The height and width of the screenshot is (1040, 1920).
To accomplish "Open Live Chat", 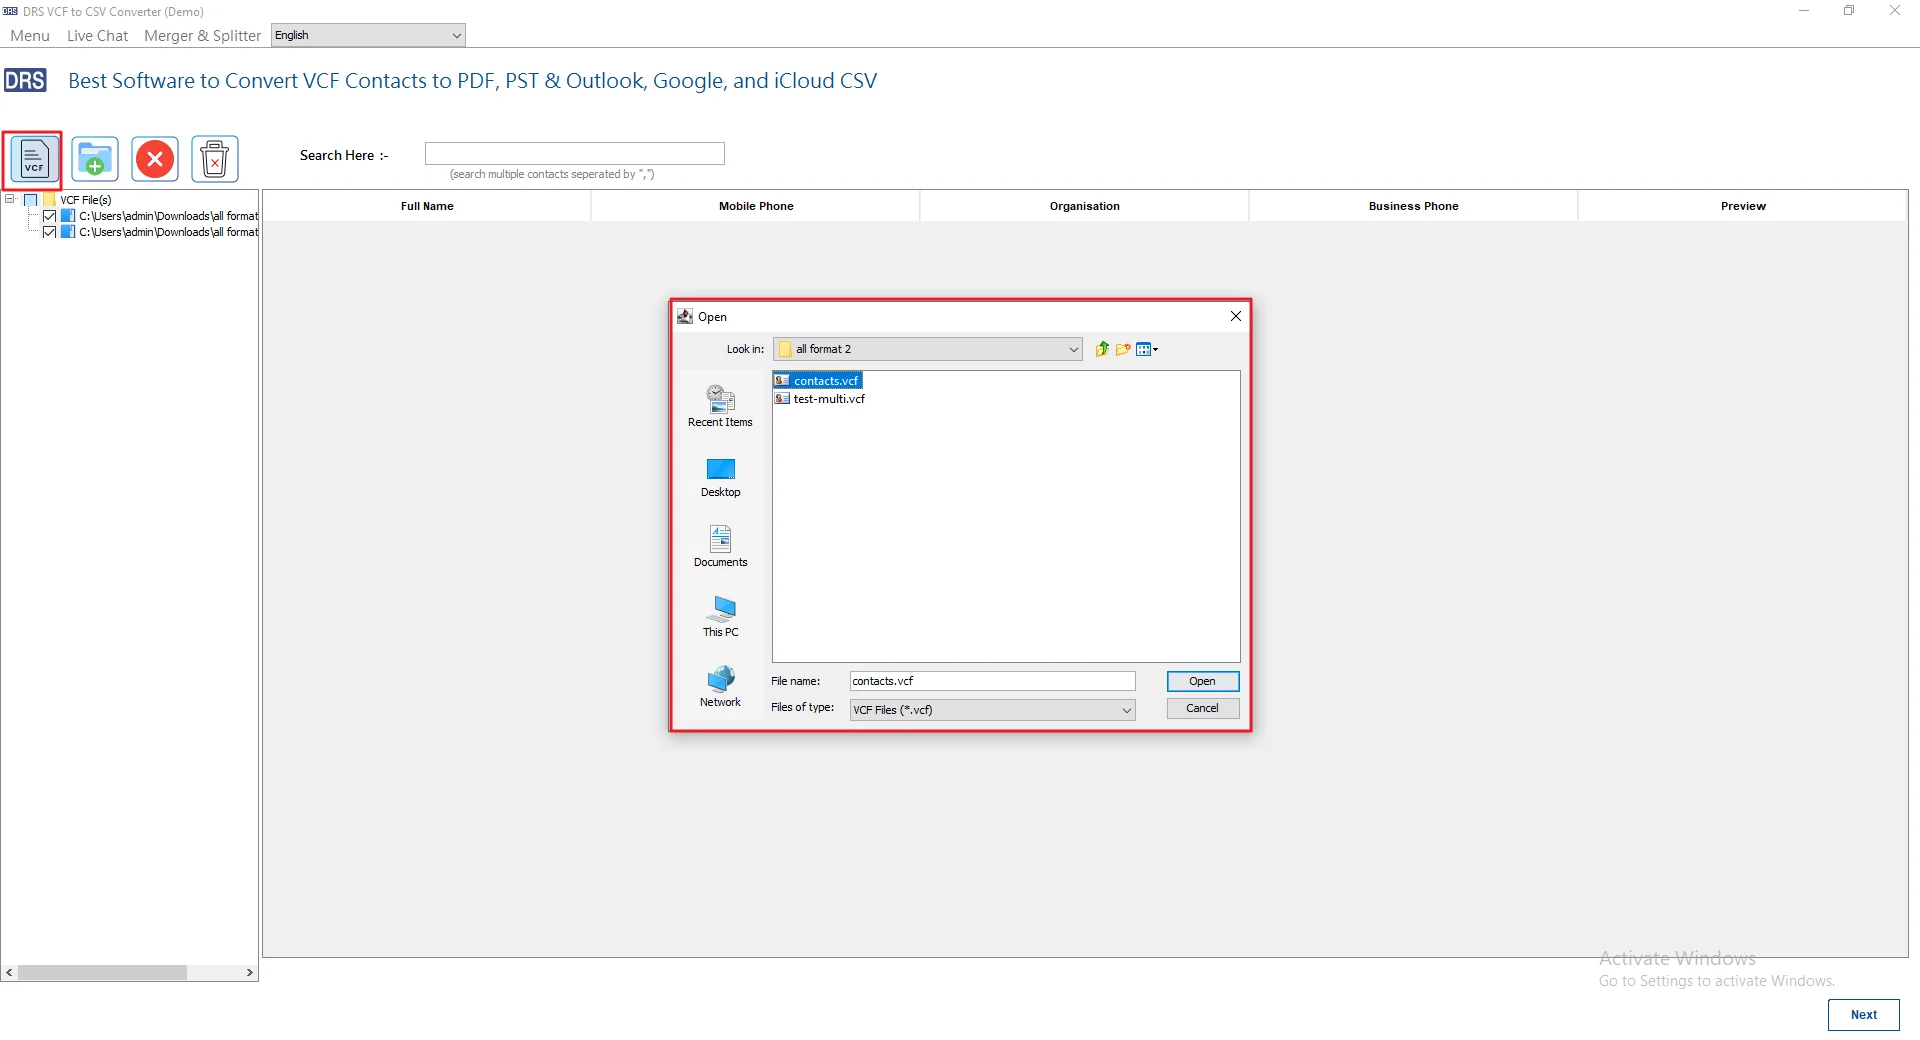I will [97, 35].
